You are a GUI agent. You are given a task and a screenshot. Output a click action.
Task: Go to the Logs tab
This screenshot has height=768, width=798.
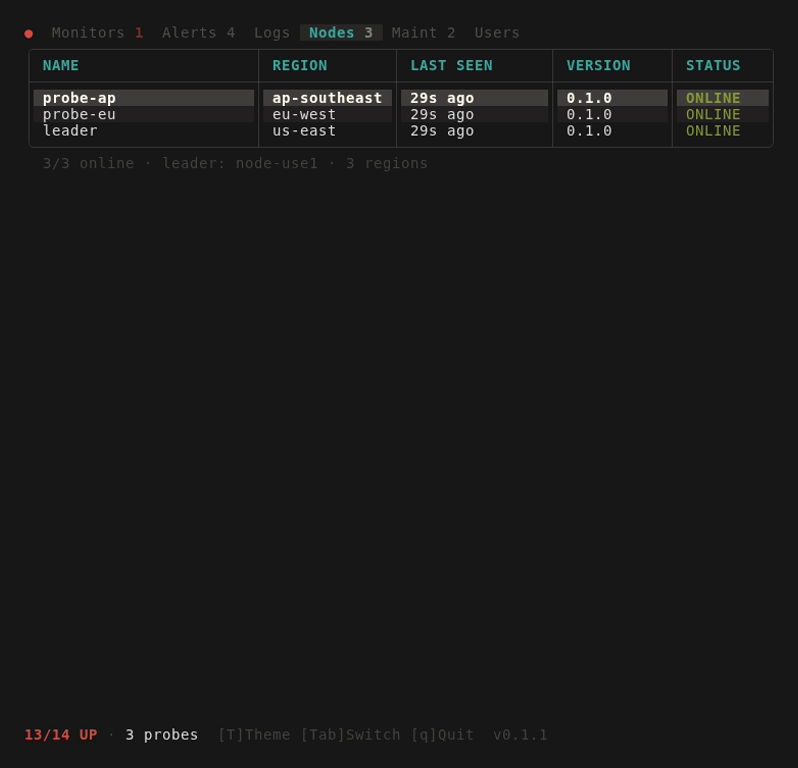point(272,33)
